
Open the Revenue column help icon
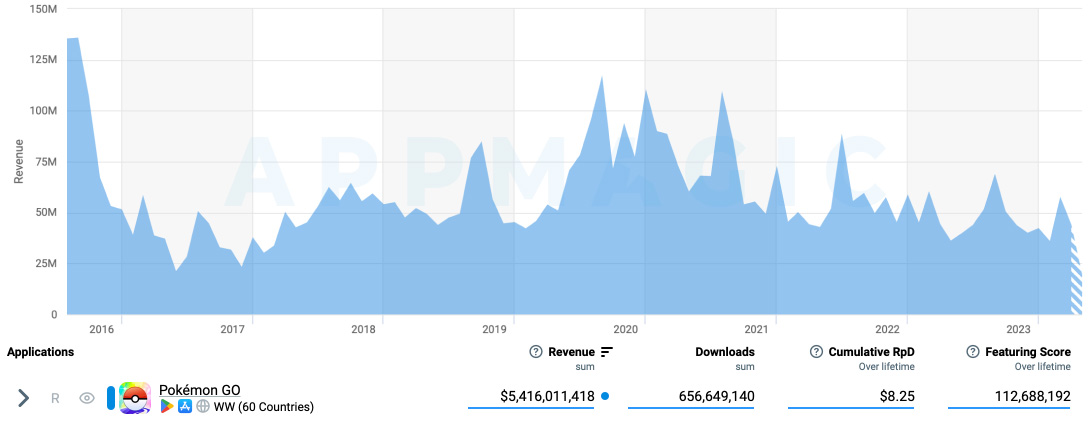(536, 352)
